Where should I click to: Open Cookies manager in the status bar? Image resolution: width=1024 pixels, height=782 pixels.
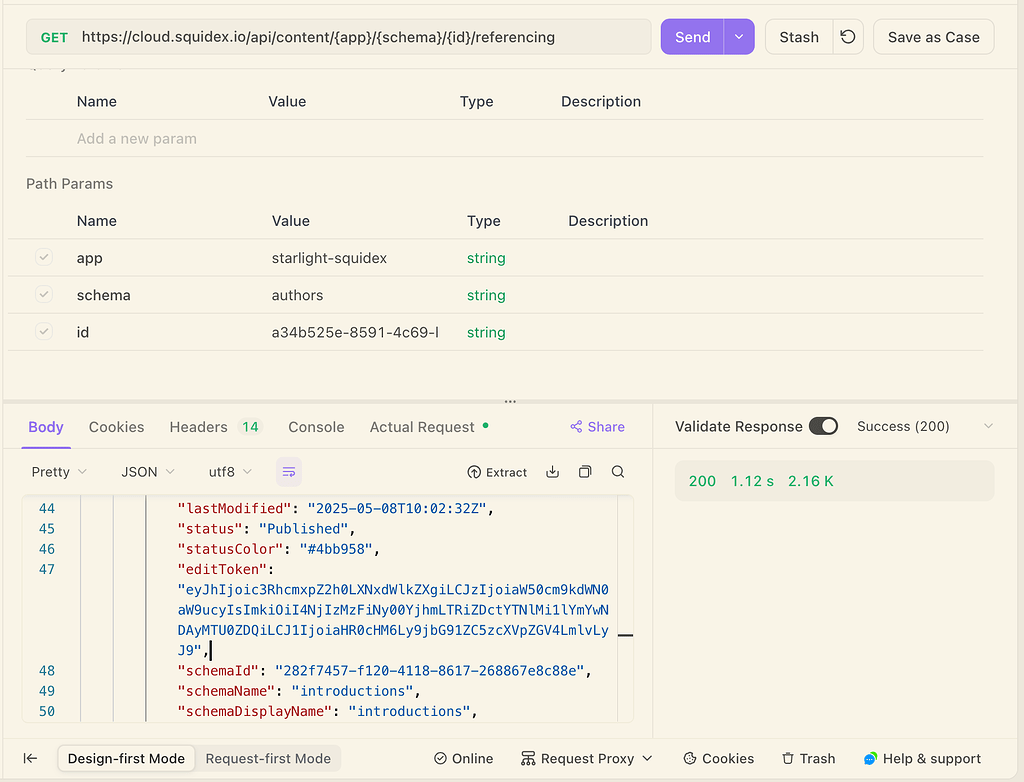tap(718, 758)
